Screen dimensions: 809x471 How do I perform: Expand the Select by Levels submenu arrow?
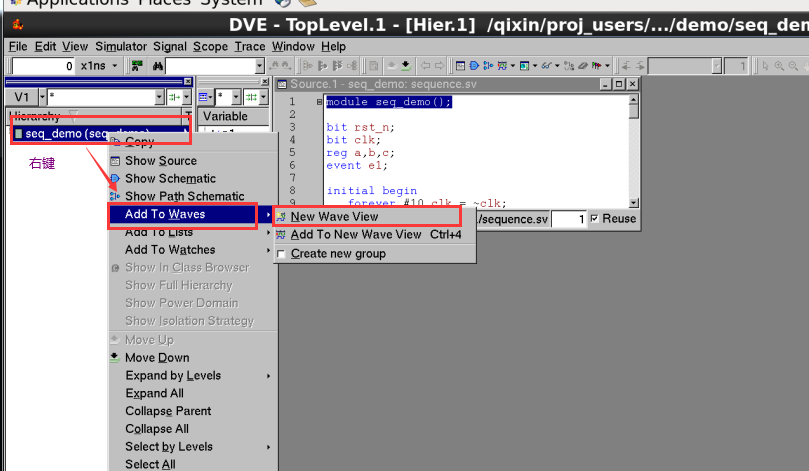268,447
